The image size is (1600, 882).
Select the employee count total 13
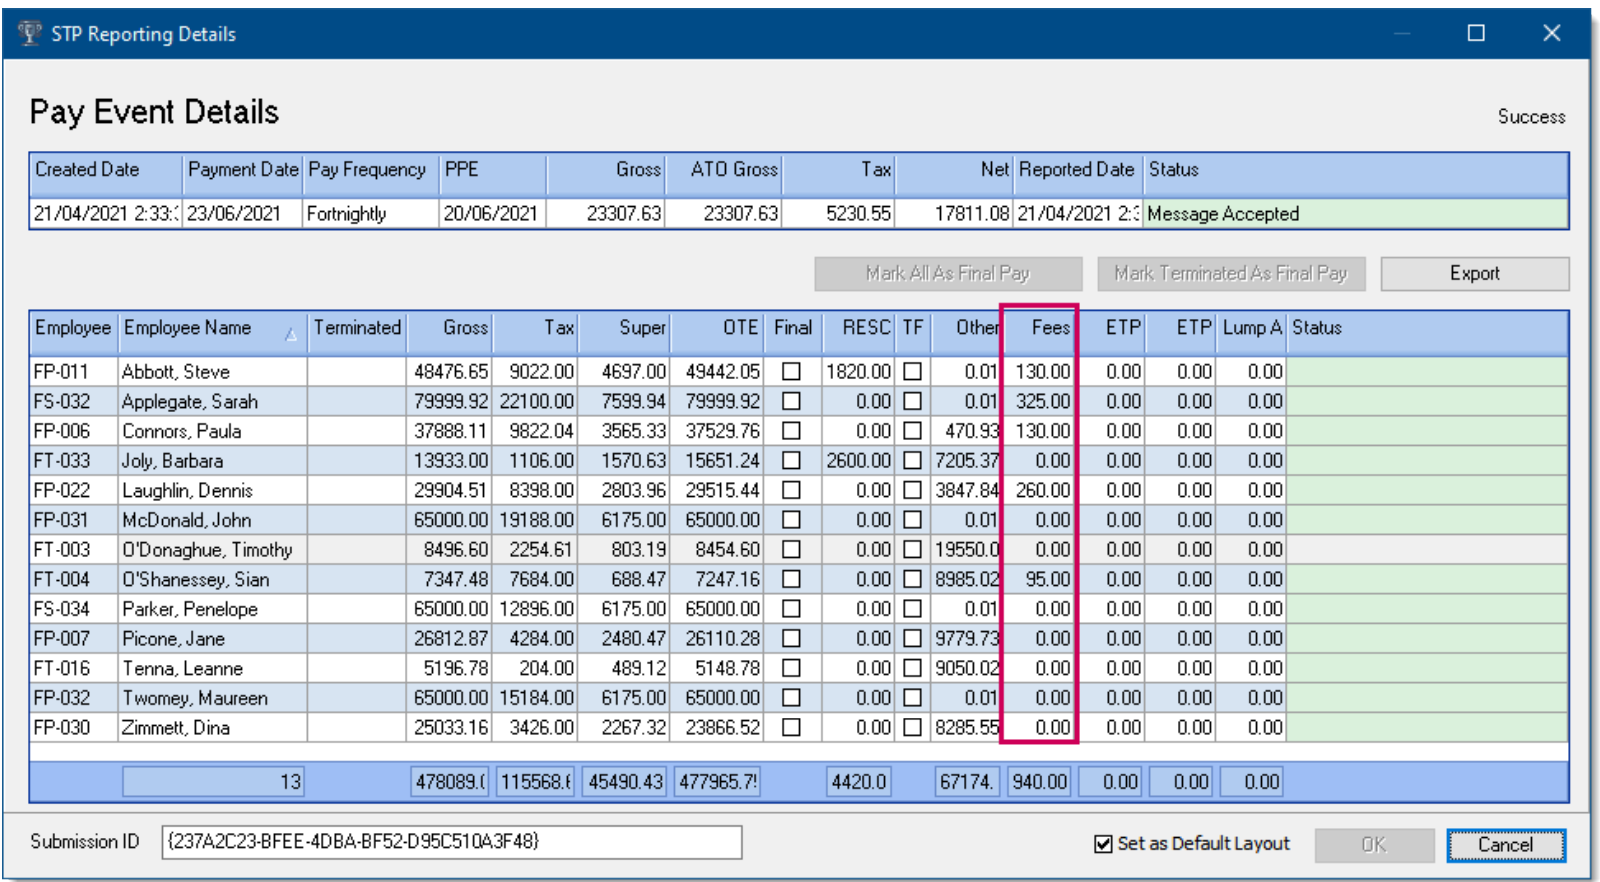pyautogui.click(x=213, y=782)
